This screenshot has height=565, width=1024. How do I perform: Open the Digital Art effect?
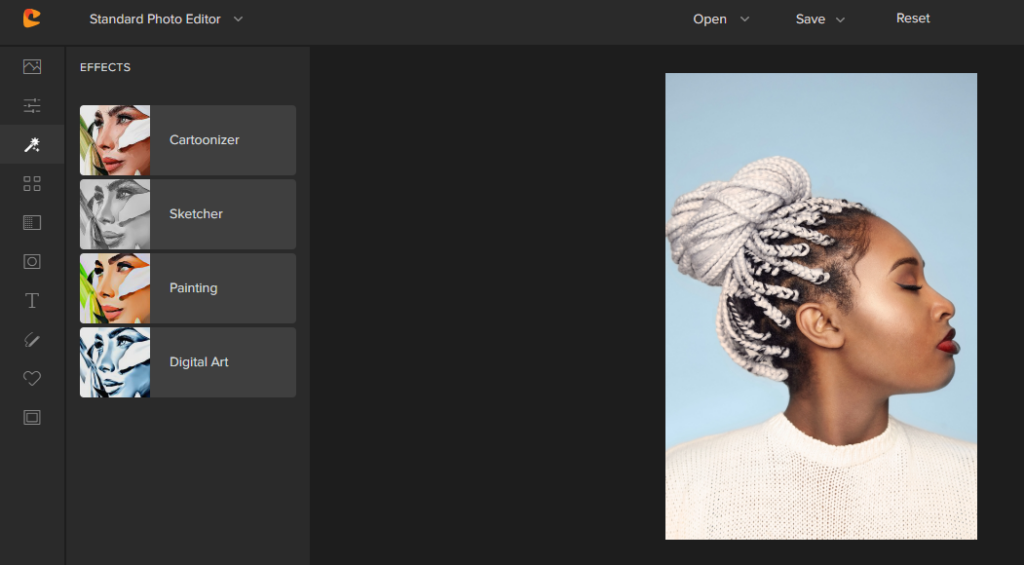coord(188,362)
